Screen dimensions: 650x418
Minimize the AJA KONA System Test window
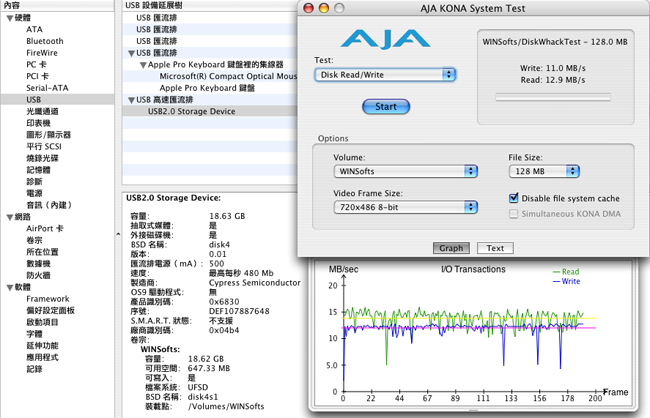coord(324,8)
